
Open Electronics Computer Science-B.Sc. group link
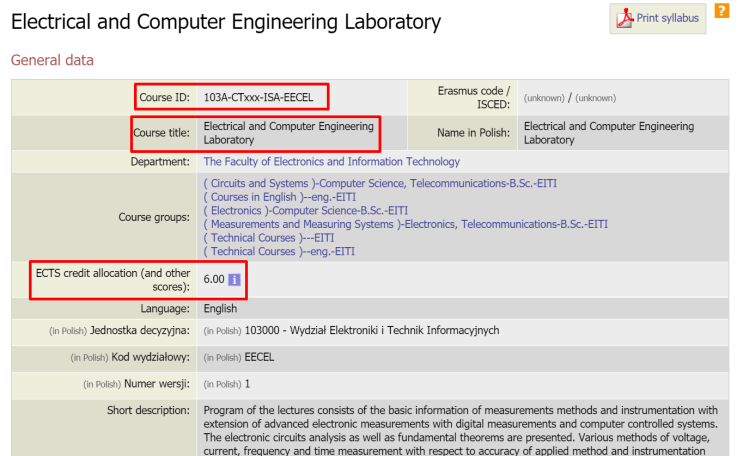(306, 210)
